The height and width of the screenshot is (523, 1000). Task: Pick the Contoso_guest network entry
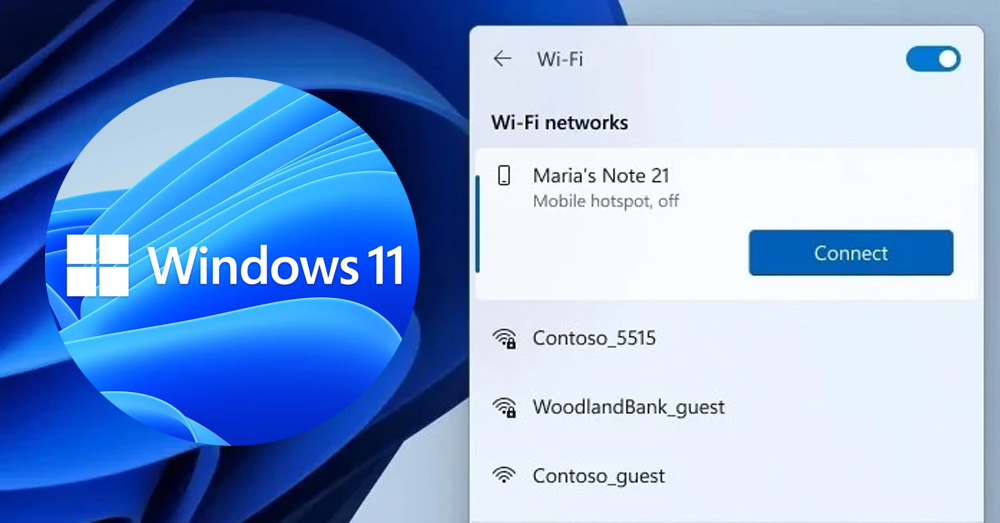click(726, 476)
